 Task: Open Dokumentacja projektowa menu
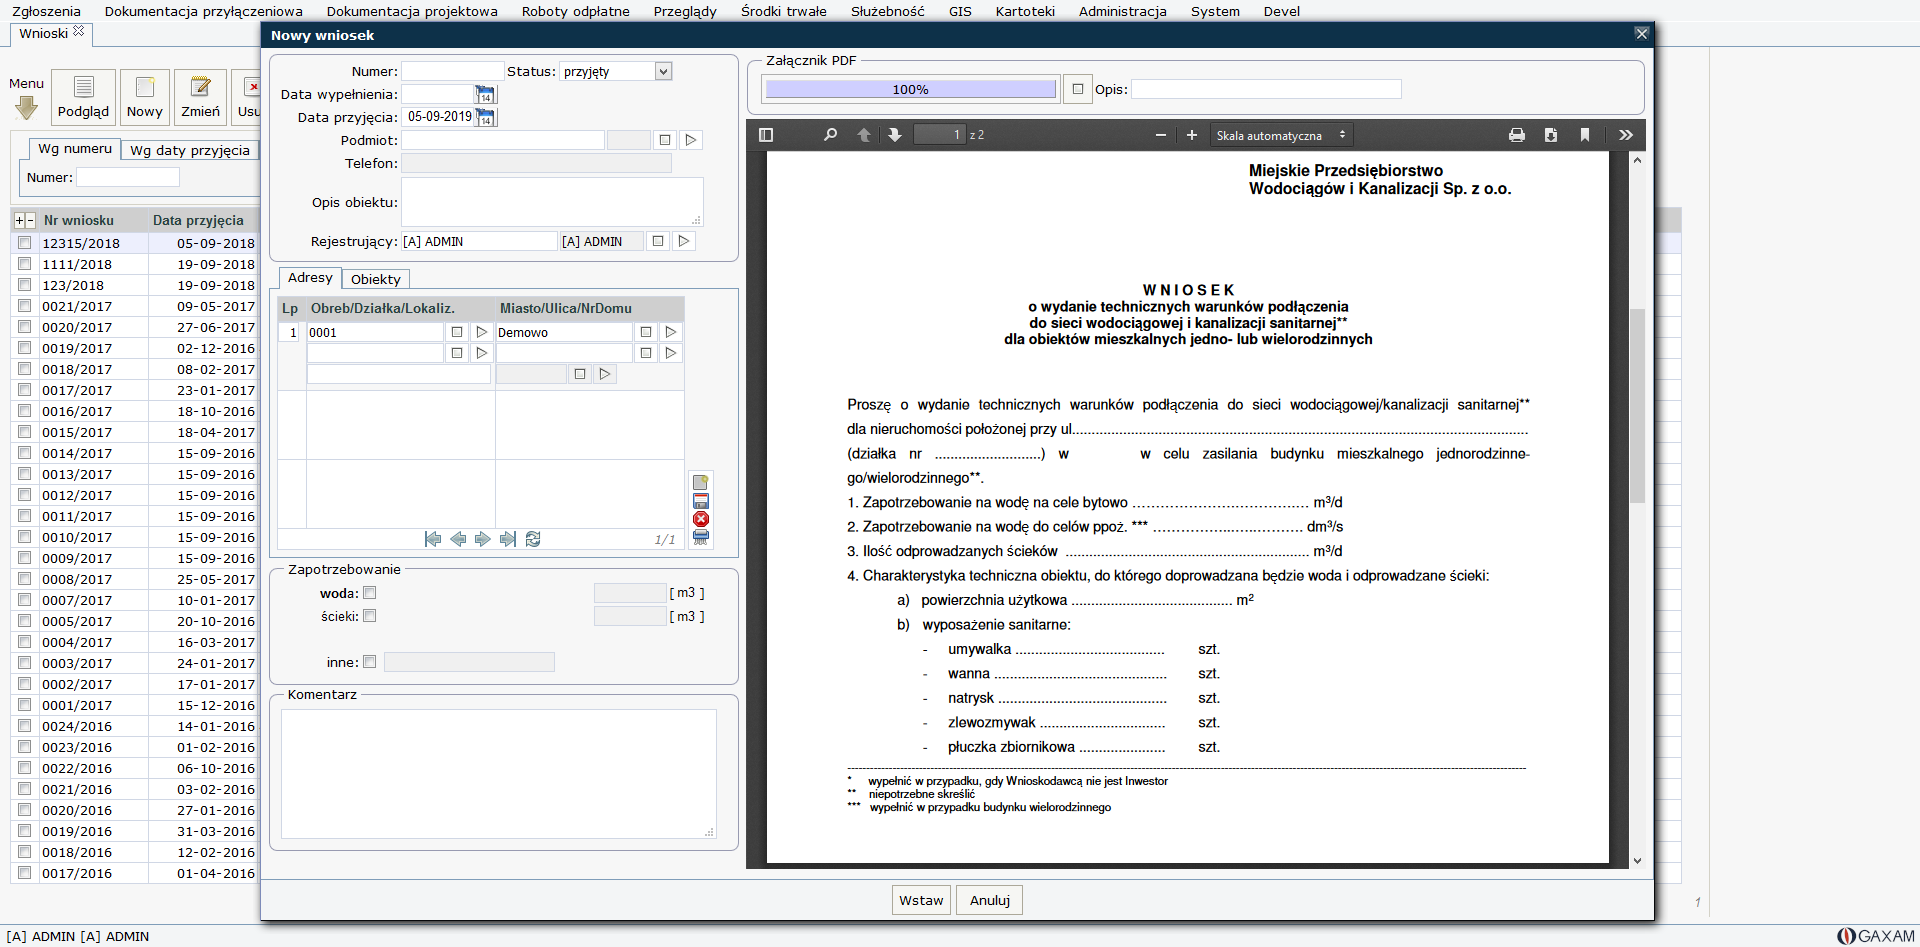click(412, 11)
